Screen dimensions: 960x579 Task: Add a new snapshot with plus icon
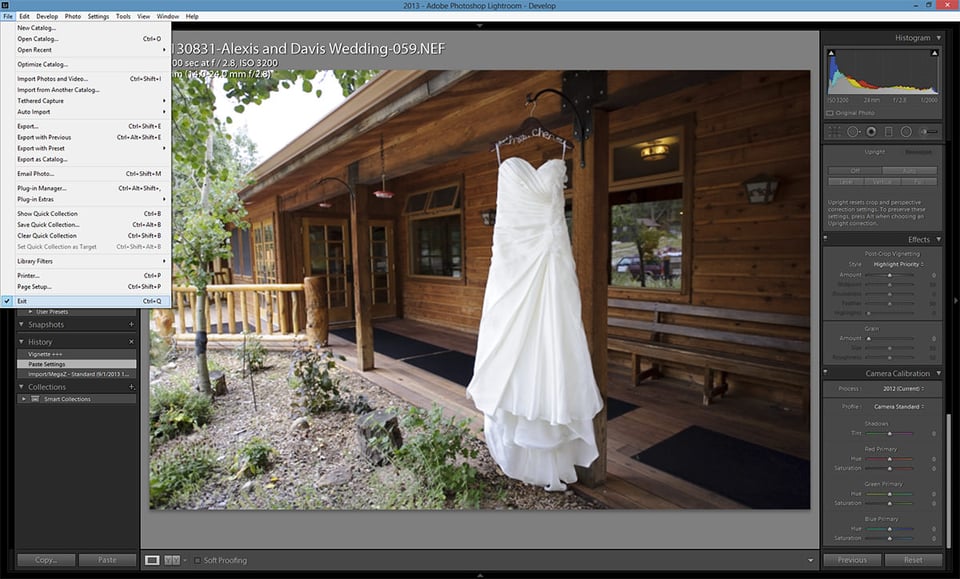[x=131, y=324]
